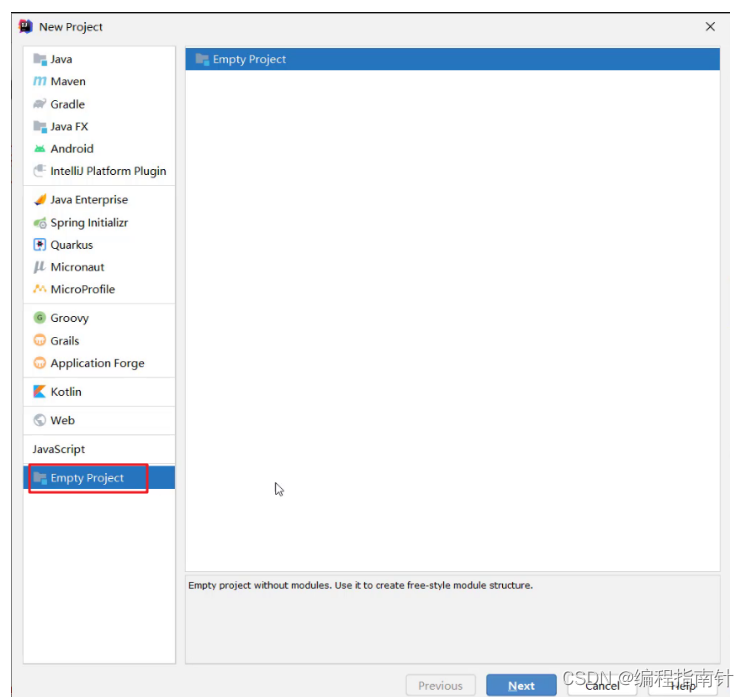749x697 pixels.
Task: Click the "Grails" text label
Action: click(64, 341)
